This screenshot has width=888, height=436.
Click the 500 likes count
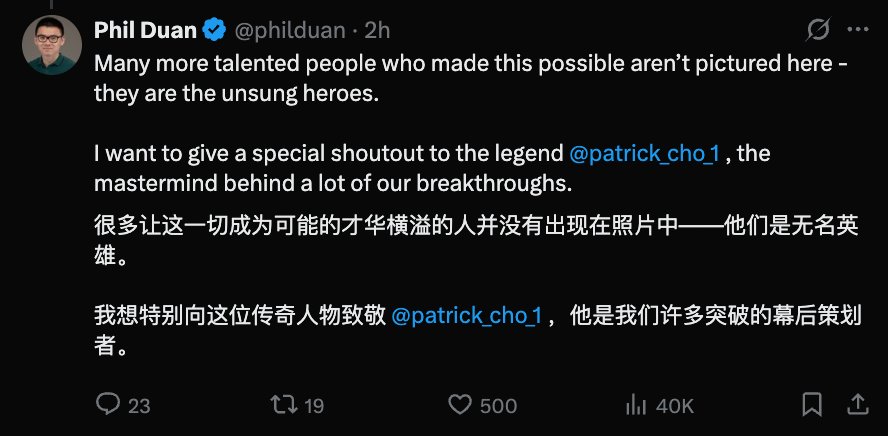click(x=498, y=406)
